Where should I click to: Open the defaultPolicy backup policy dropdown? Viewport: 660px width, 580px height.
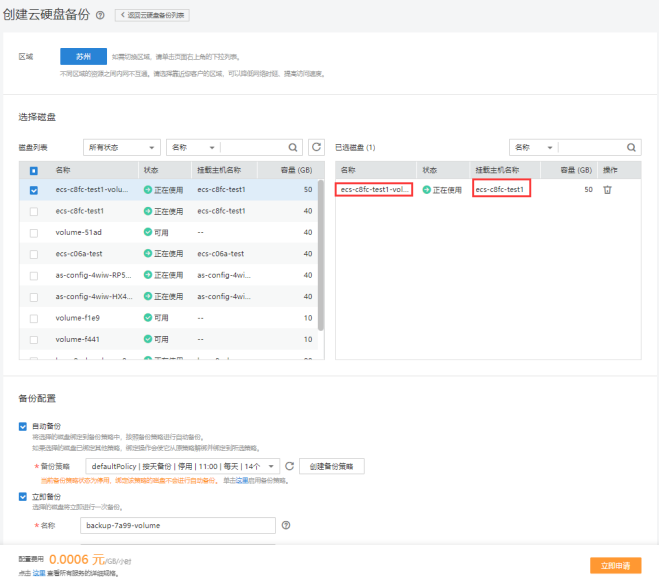182,466
